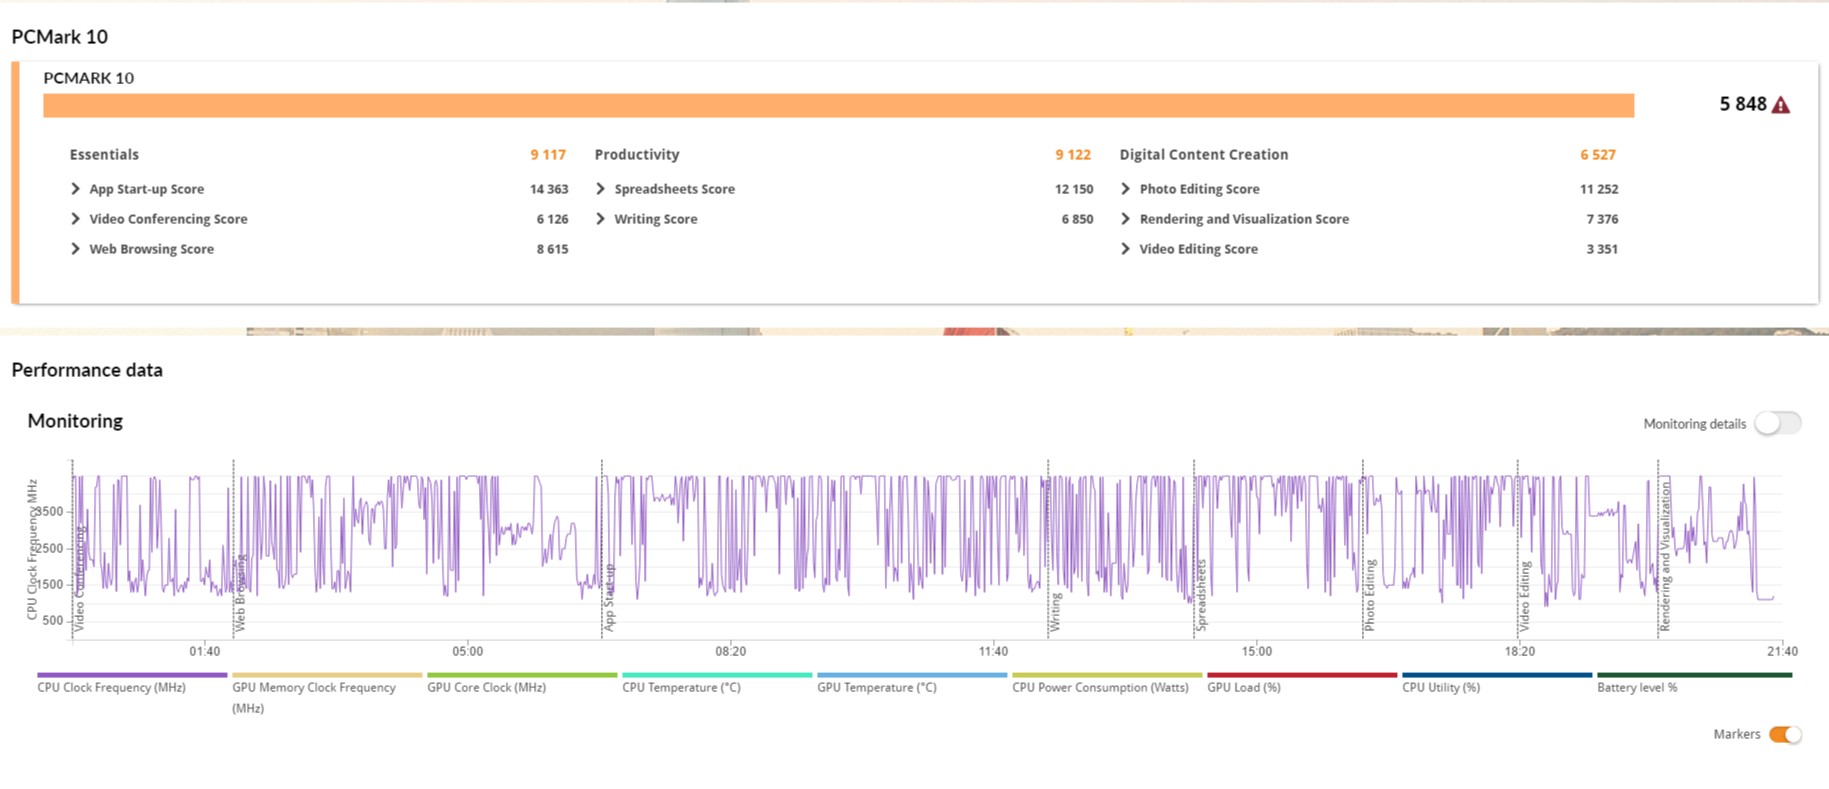Image resolution: width=1829 pixels, height=789 pixels.
Task: Click the Rendering value 7 376
Action: [x=1602, y=219]
